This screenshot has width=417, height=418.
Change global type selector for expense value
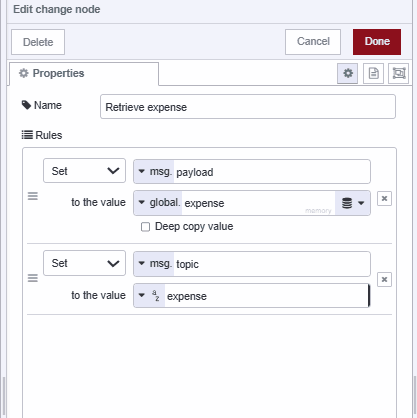(x=158, y=203)
